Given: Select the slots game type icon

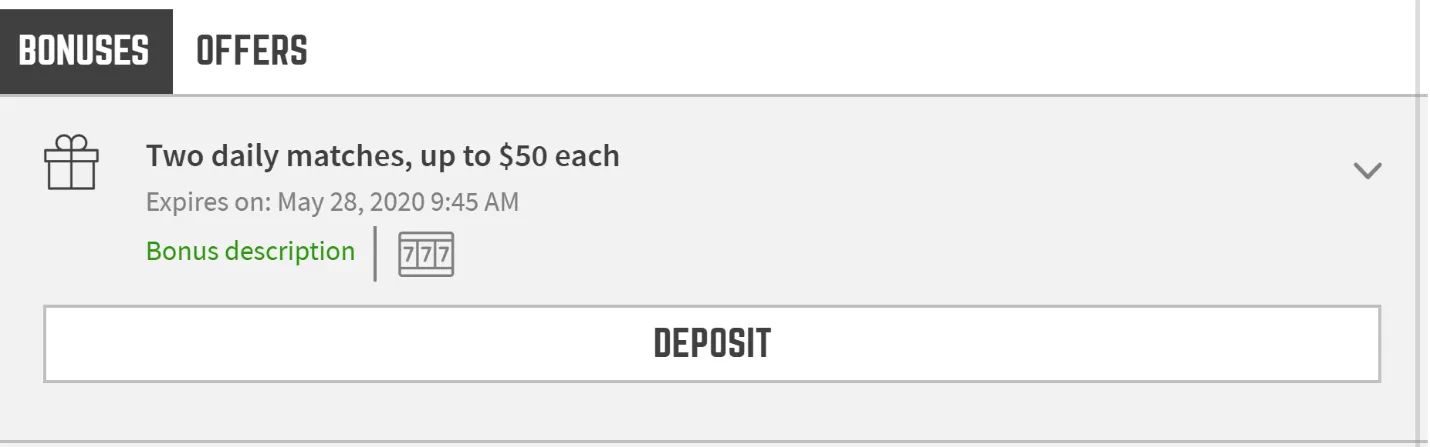Looking at the screenshot, I should (x=426, y=255).
